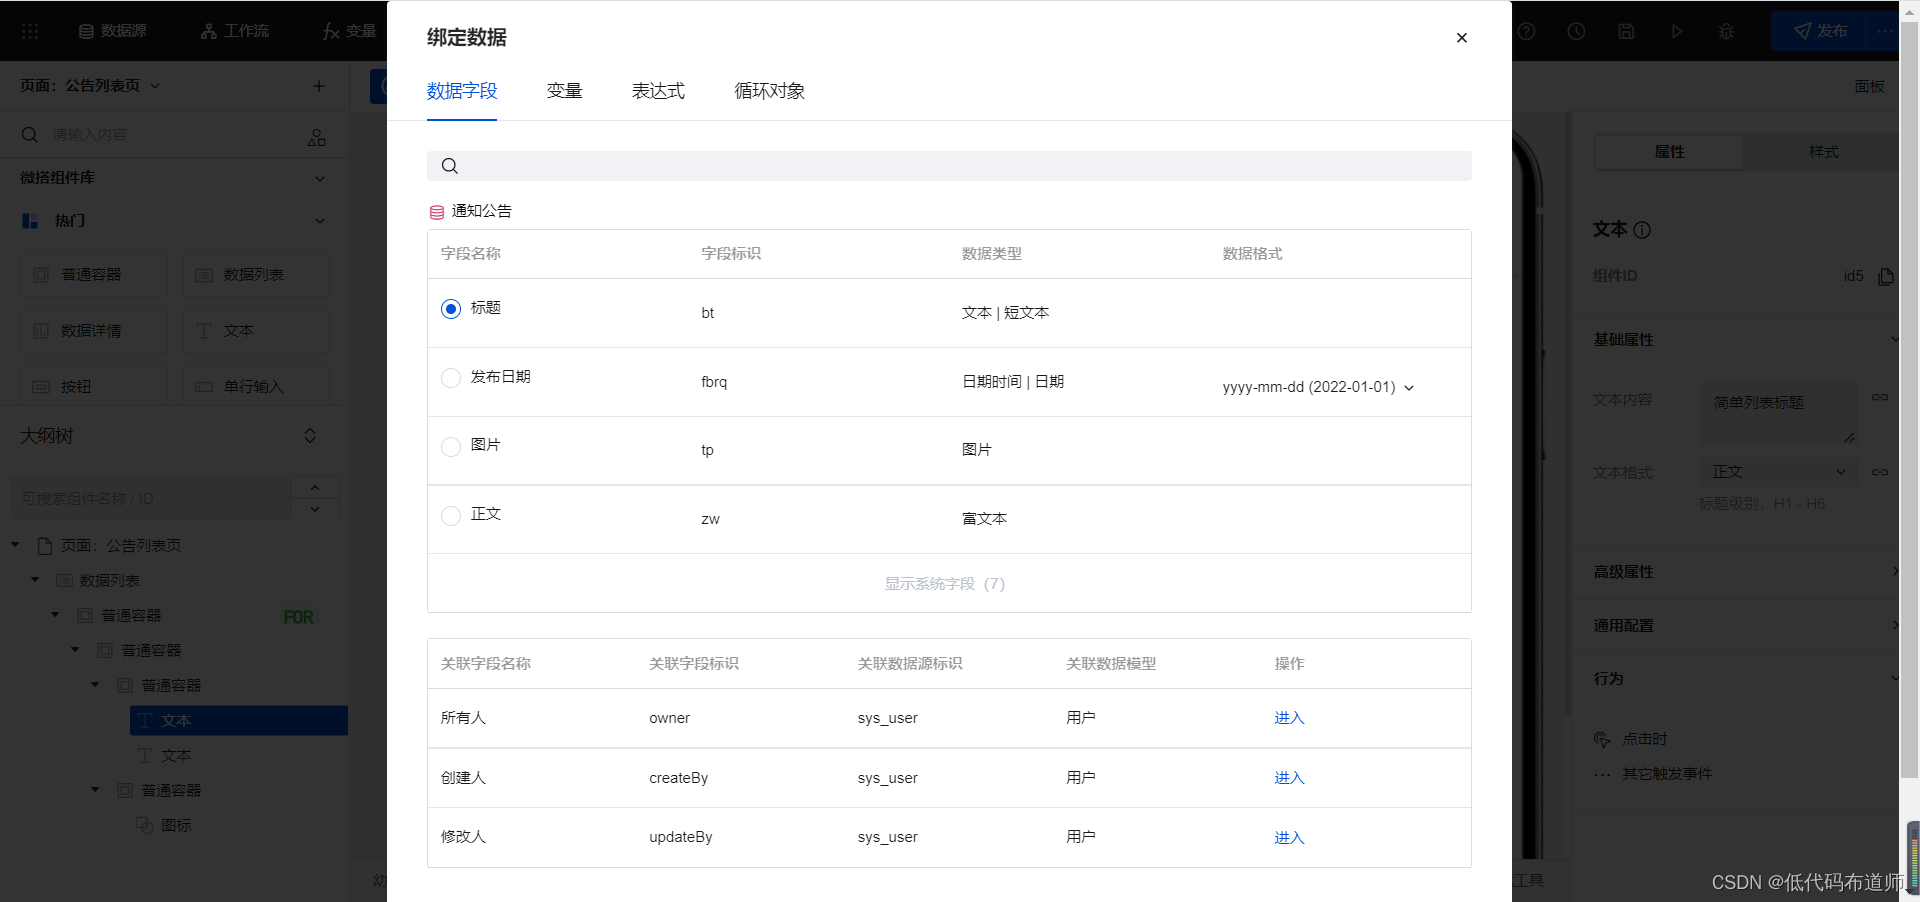Click 进入 for the 所有人 row
The image size is (1920, 902).
tap(1289, 718)
